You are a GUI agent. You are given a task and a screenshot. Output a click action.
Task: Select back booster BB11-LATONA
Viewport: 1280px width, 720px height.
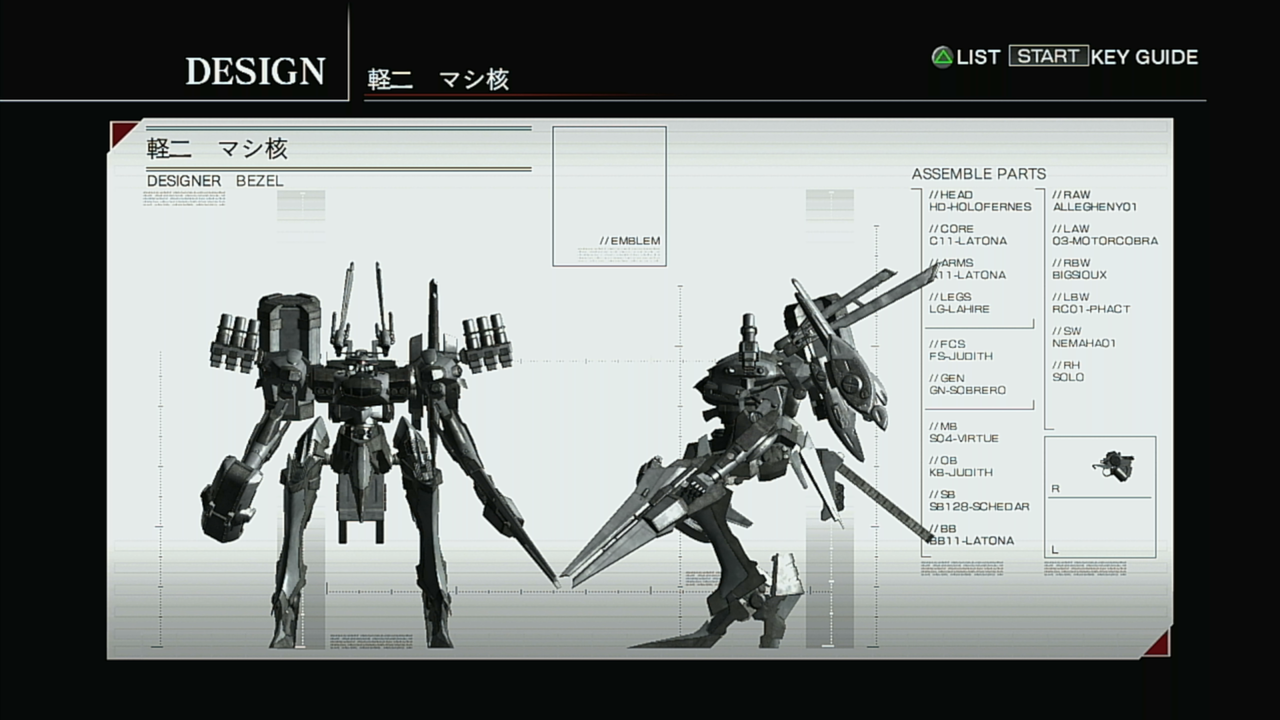(x=971, y=540)
